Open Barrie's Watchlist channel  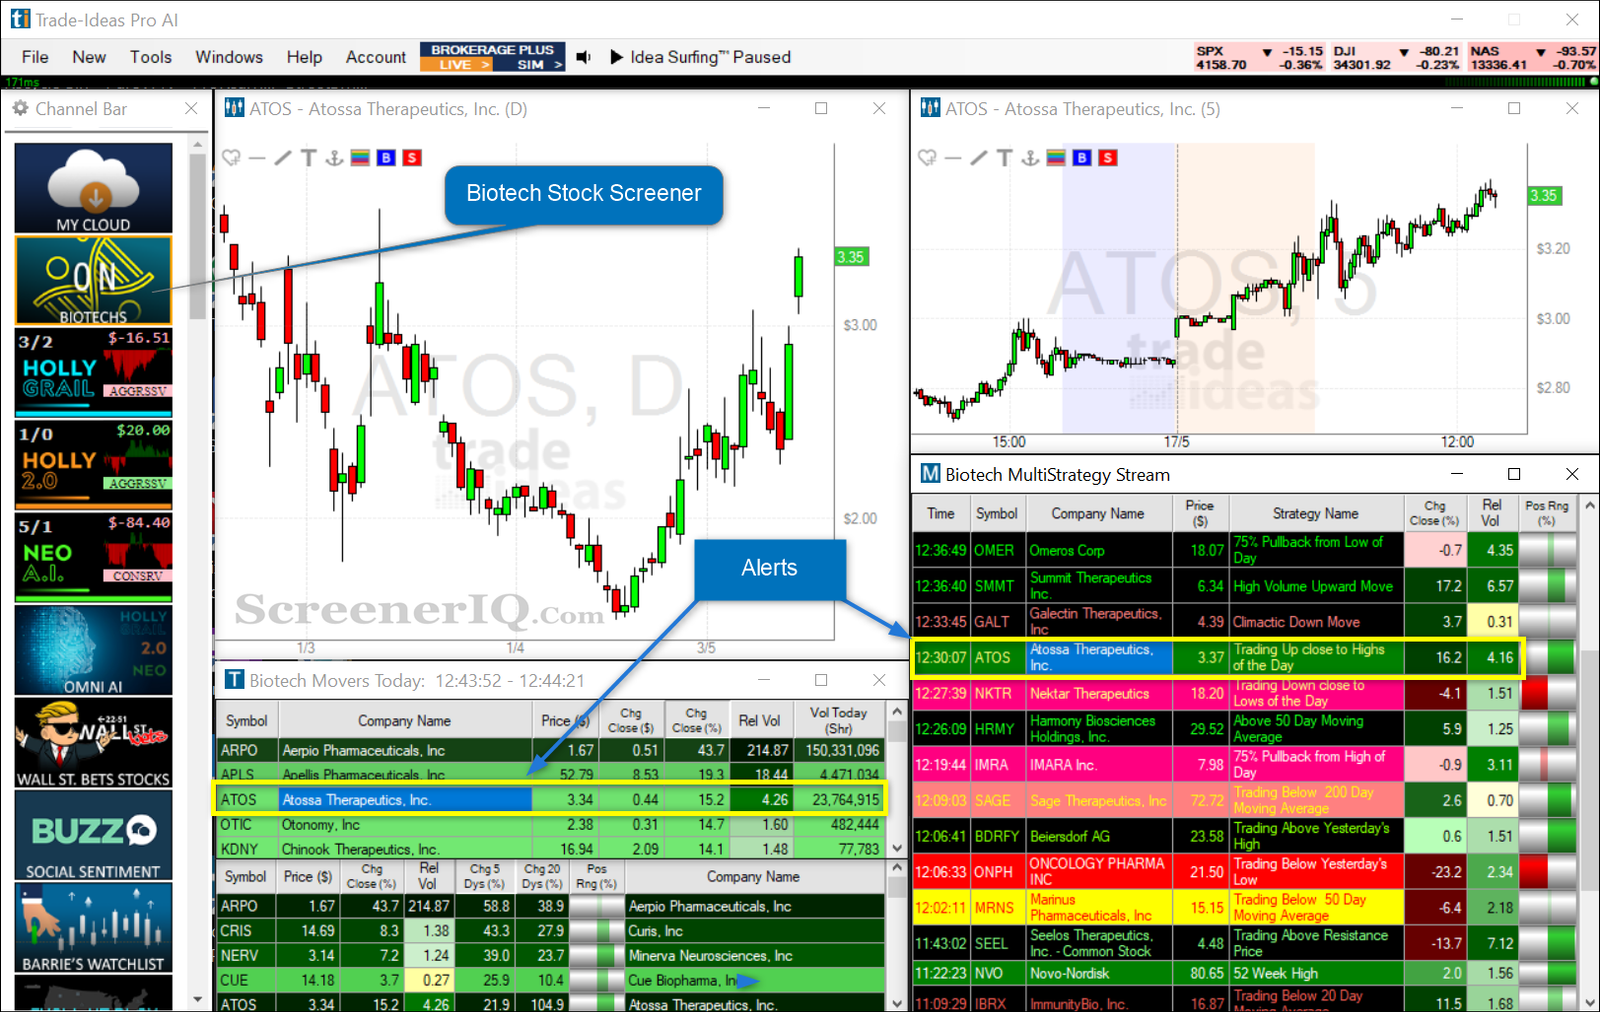(x=93, y=927)
